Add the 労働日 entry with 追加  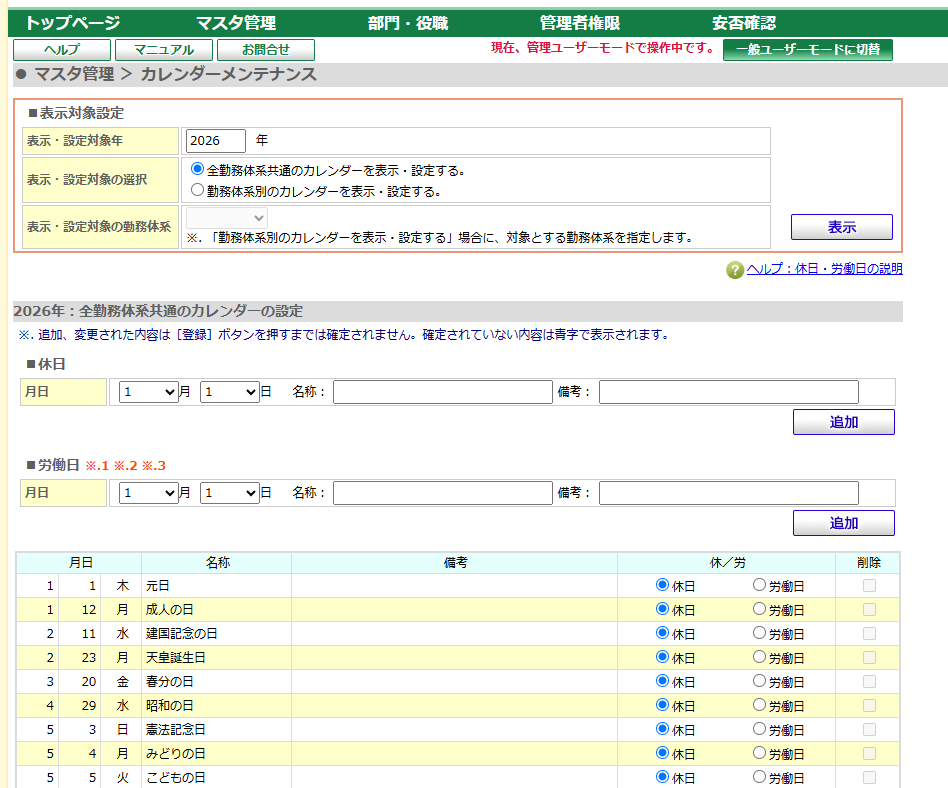pyautogui.click(x=843, y=523)
